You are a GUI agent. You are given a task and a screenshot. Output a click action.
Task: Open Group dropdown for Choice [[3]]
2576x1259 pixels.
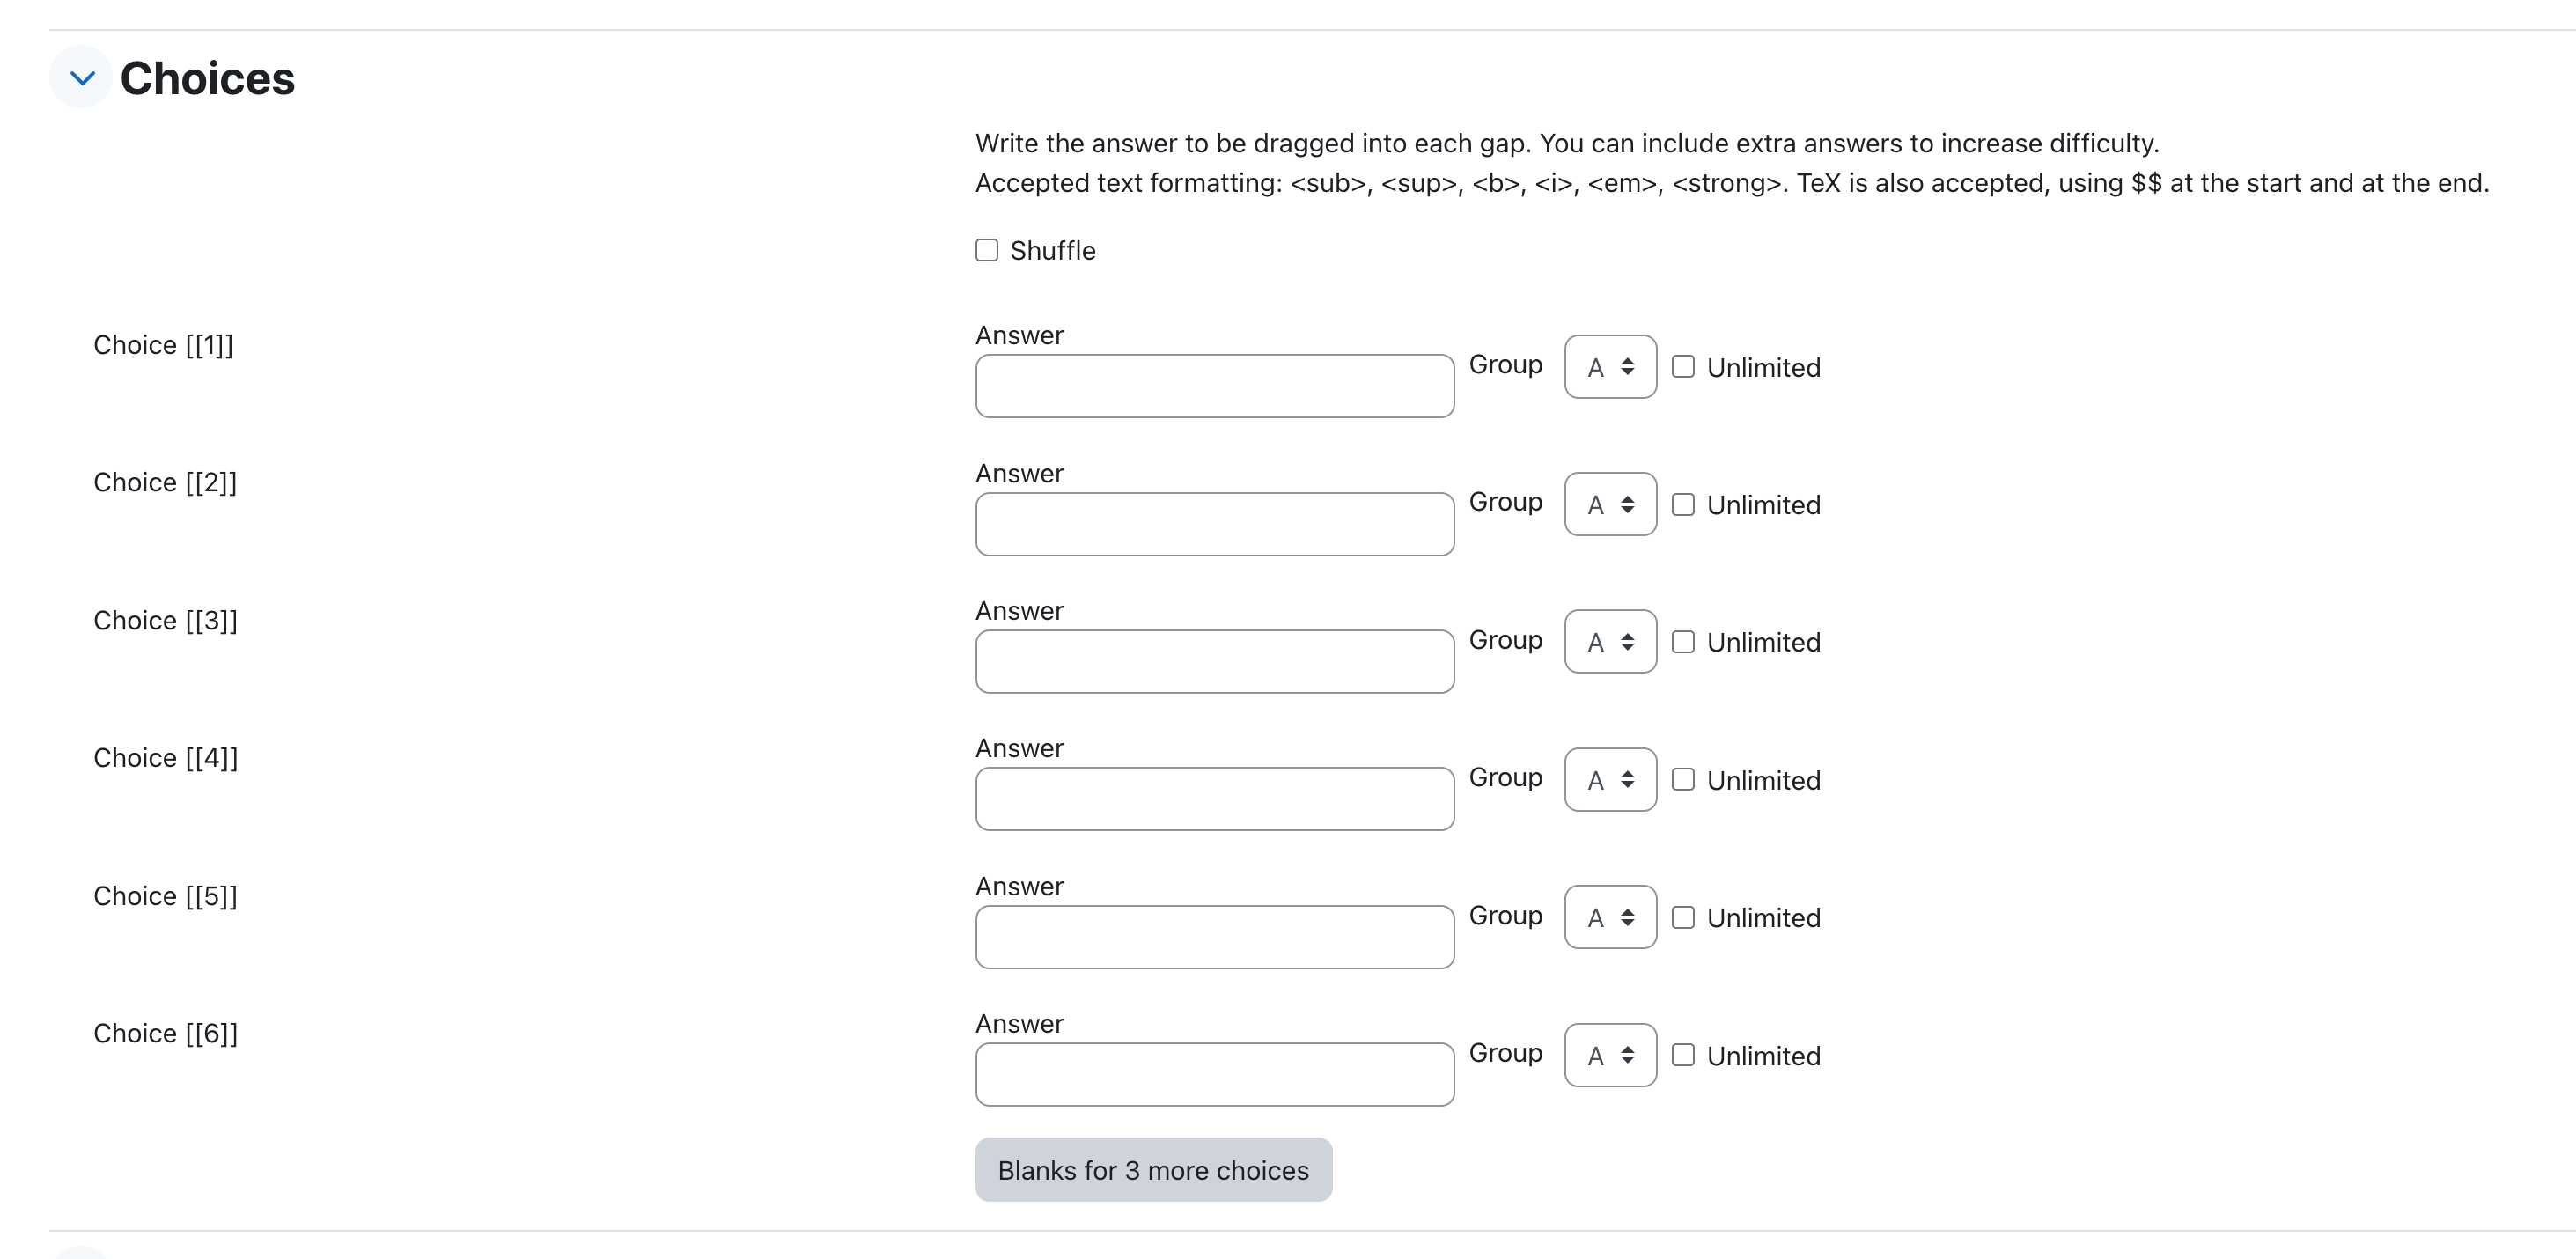1610,642
